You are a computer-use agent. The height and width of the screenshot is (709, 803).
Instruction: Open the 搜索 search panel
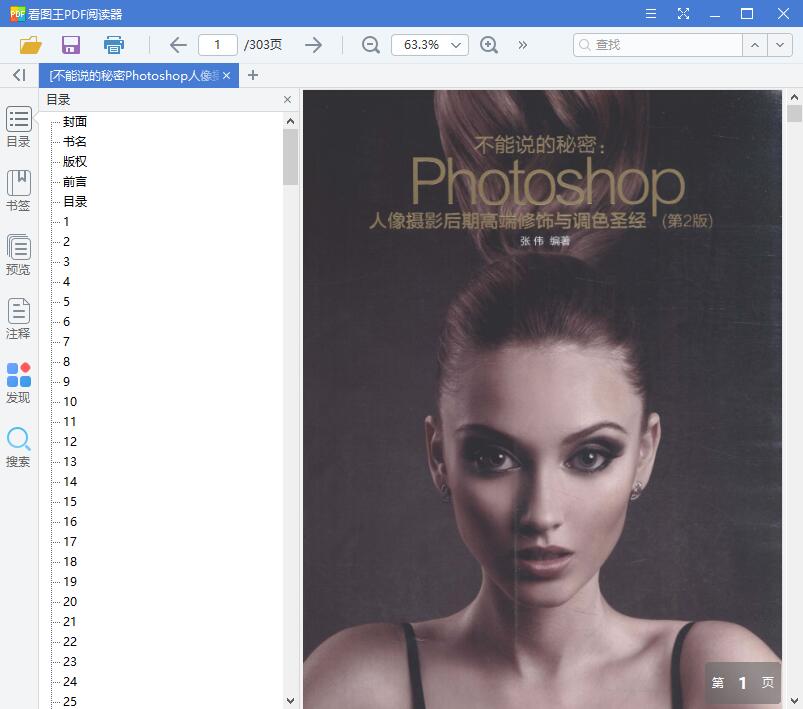(18, 447)
